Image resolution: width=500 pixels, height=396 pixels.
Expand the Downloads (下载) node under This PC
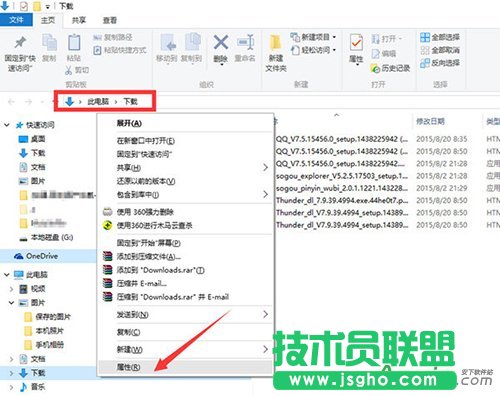click(x=12, y=373)
